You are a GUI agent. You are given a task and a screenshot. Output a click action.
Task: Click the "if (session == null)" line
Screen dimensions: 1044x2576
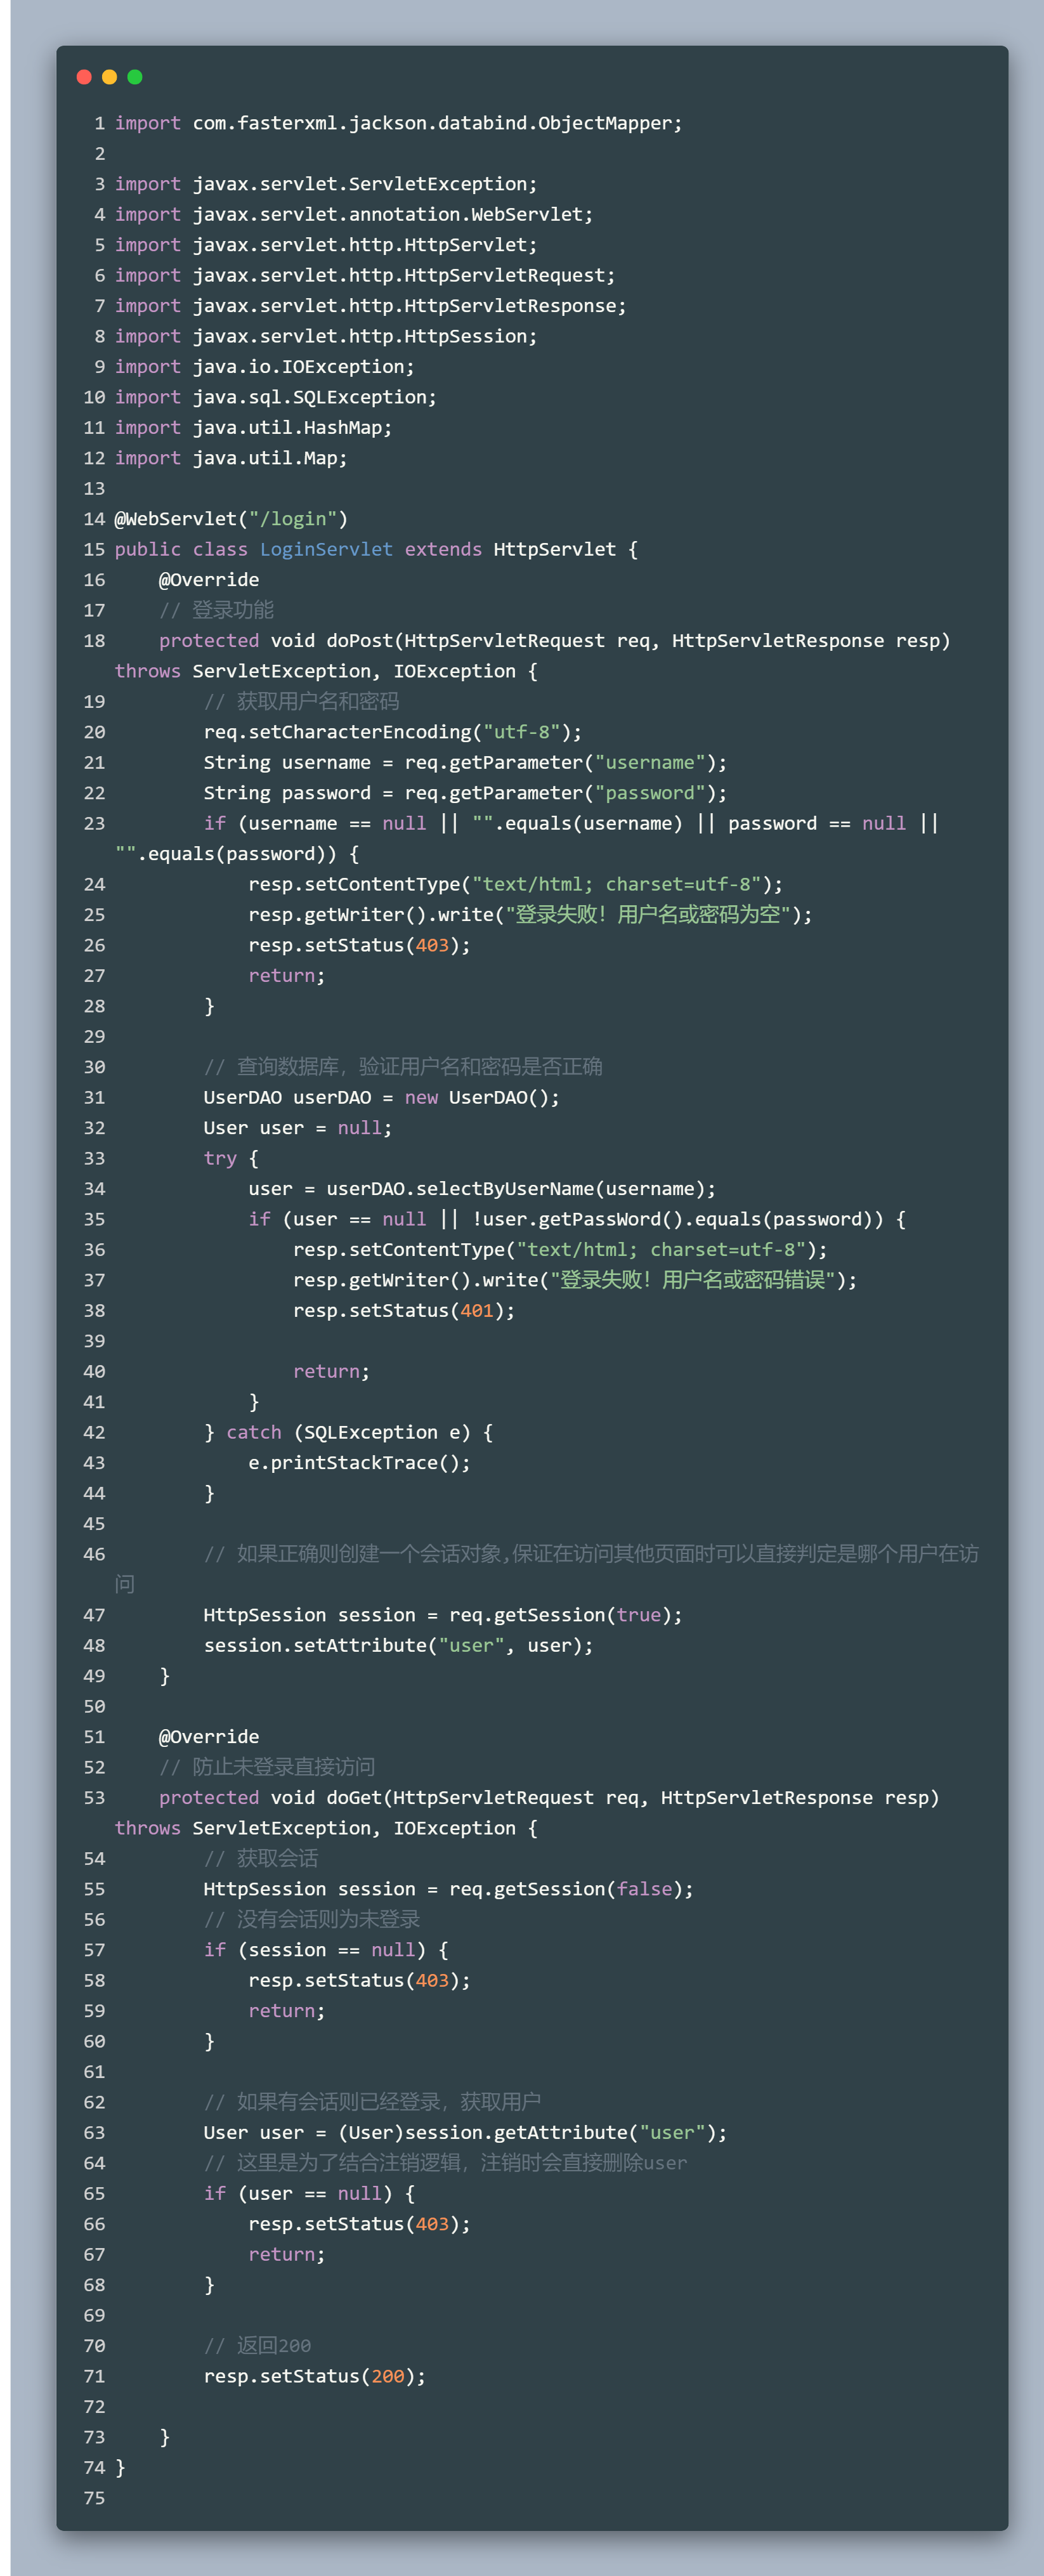326,1950
